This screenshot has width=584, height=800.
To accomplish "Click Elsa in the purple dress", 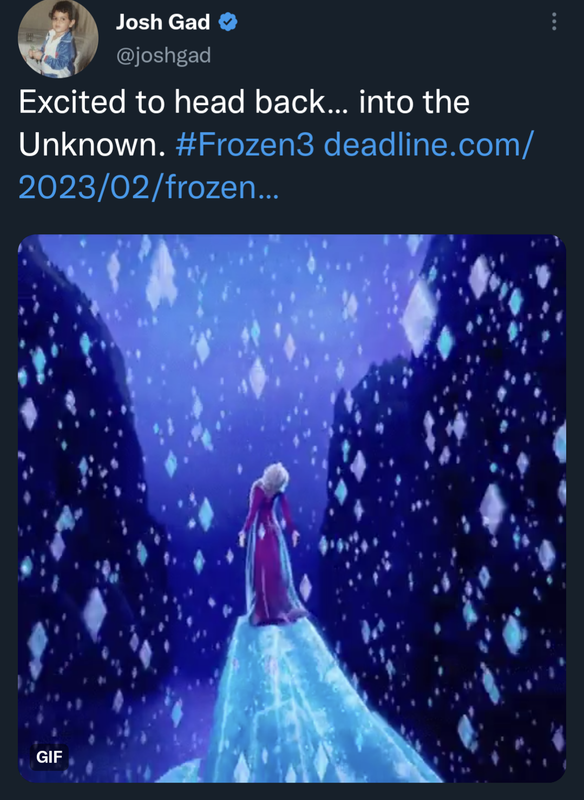I will (269, 543).
